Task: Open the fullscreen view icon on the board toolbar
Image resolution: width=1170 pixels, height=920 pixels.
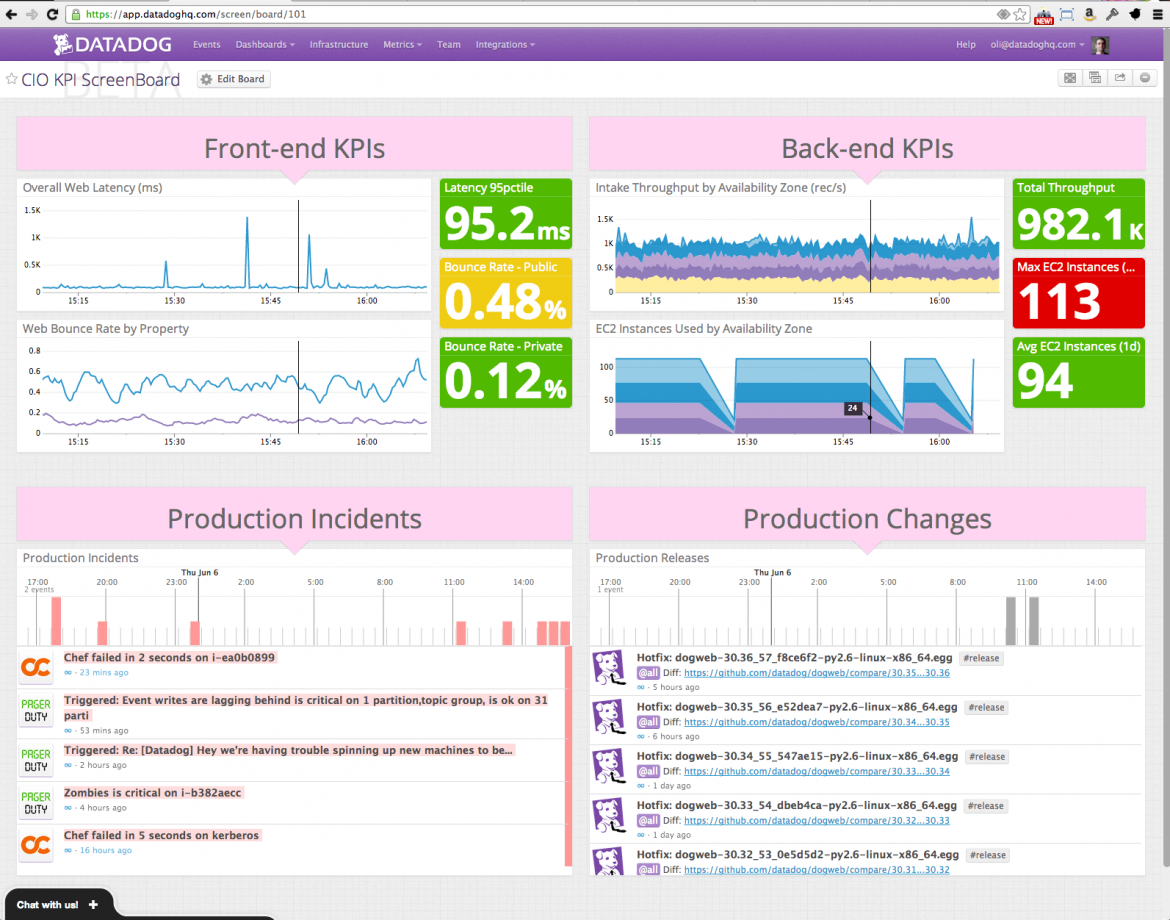Action: click(1069, 77)
